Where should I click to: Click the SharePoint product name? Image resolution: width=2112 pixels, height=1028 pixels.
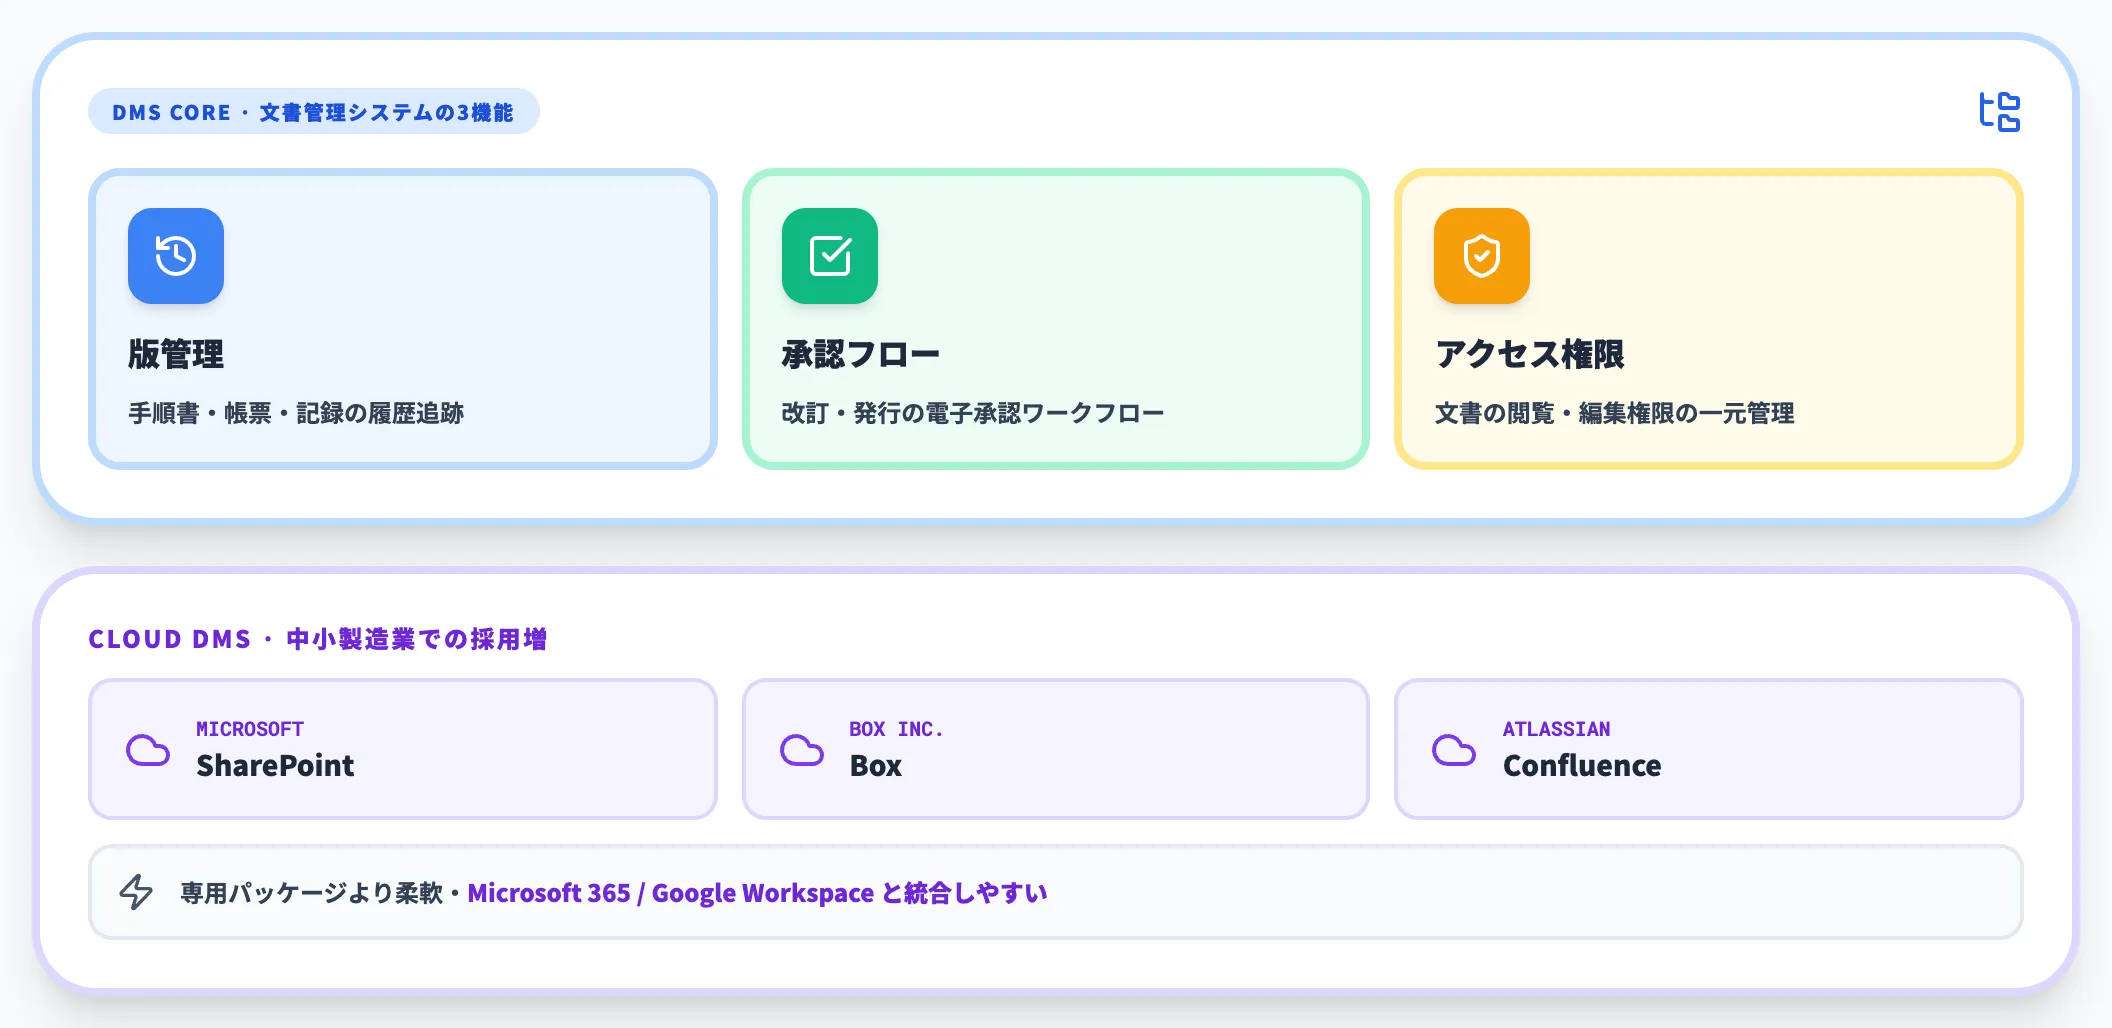point(275,766)
